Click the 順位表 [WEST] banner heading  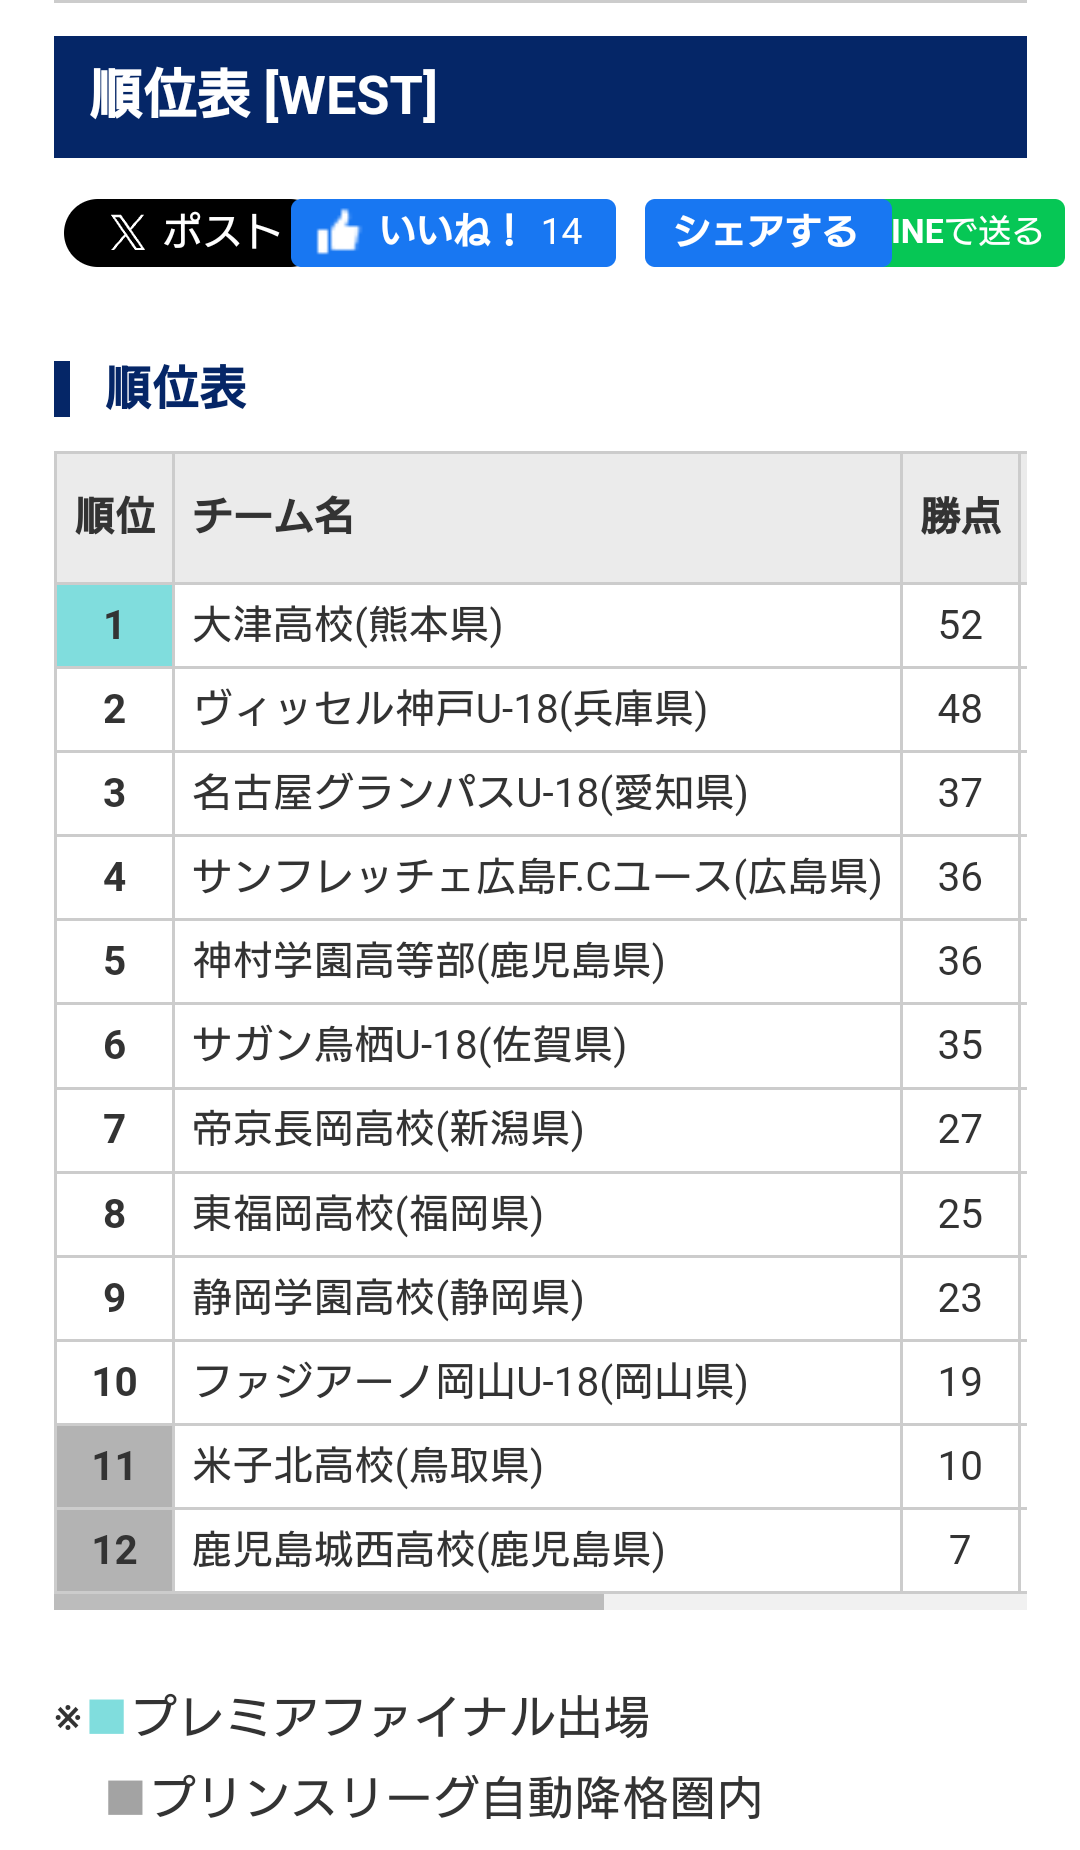pos(264,97)
